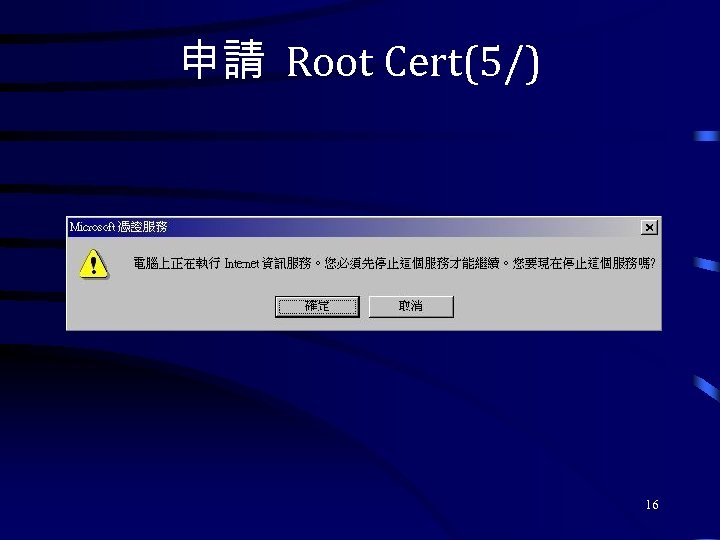Click the slide heading '申請 Root Cert(5/)'
This screenshot has height=540, width=720.
(360, 62)
